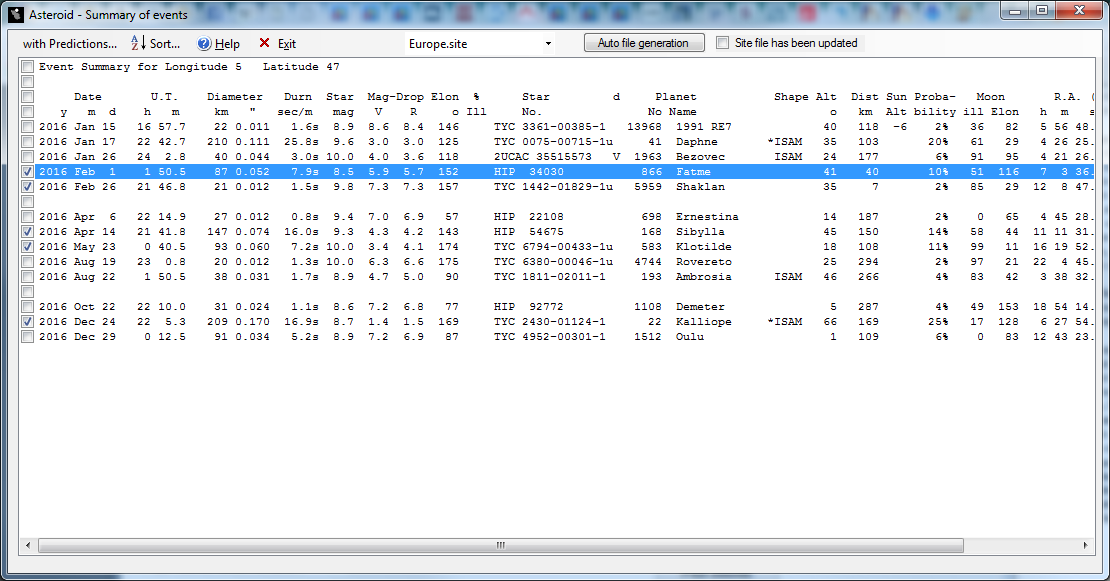Click the blue Help question mark icon

(x=204, y=44)
